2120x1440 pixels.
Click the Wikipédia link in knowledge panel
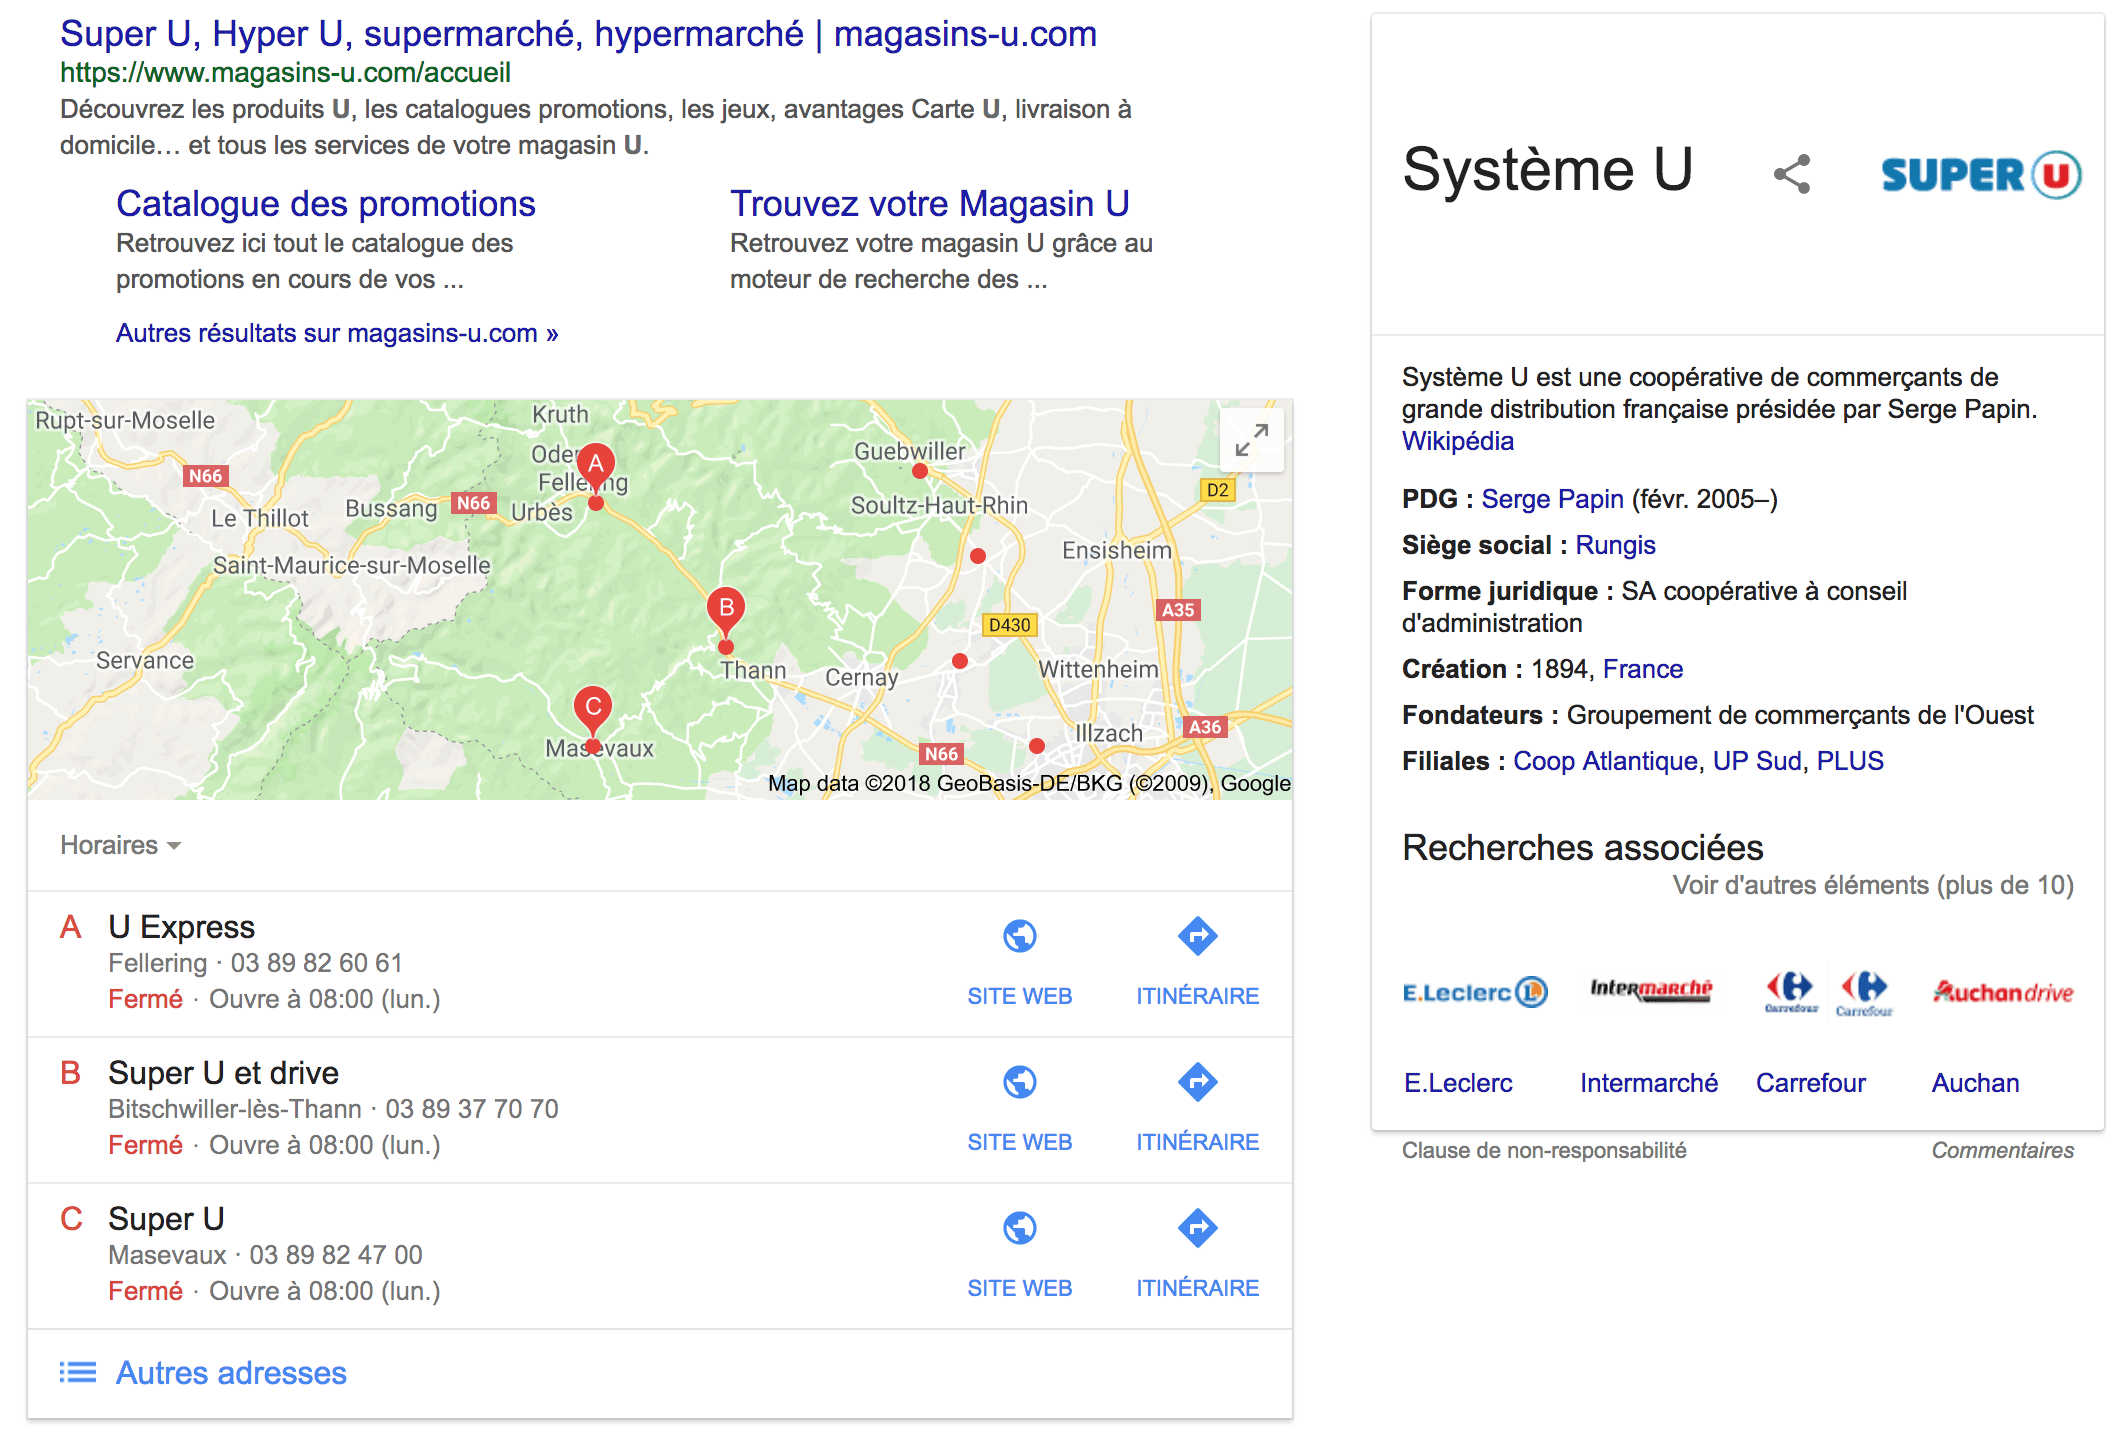1457,441
